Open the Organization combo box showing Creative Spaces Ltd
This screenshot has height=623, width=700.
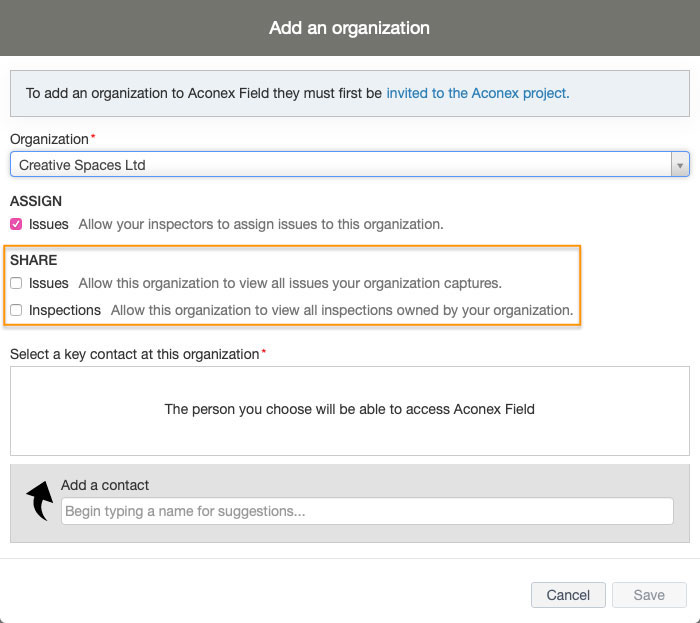340,165
